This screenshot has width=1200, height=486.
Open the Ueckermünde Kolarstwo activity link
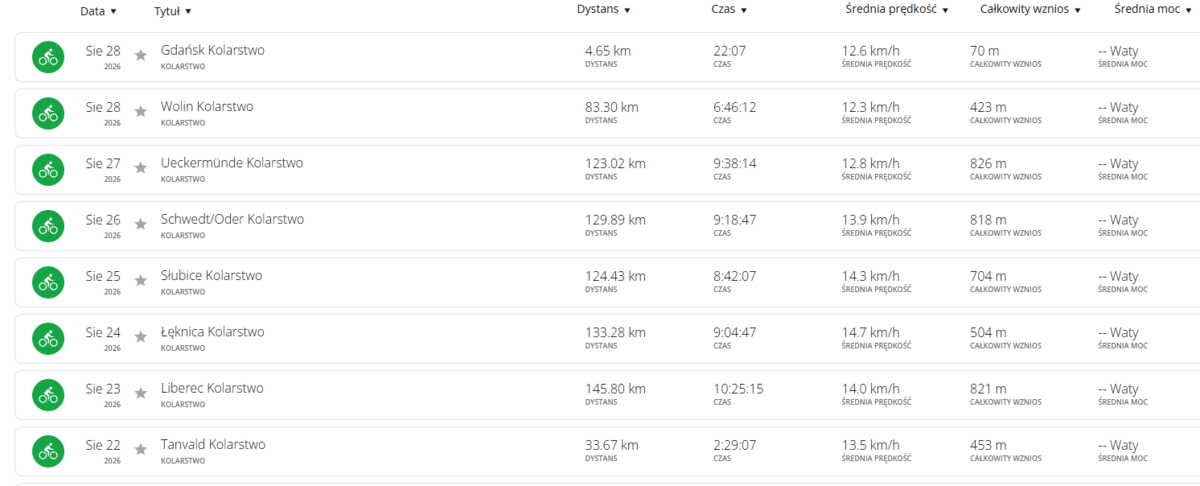[232, 163]
